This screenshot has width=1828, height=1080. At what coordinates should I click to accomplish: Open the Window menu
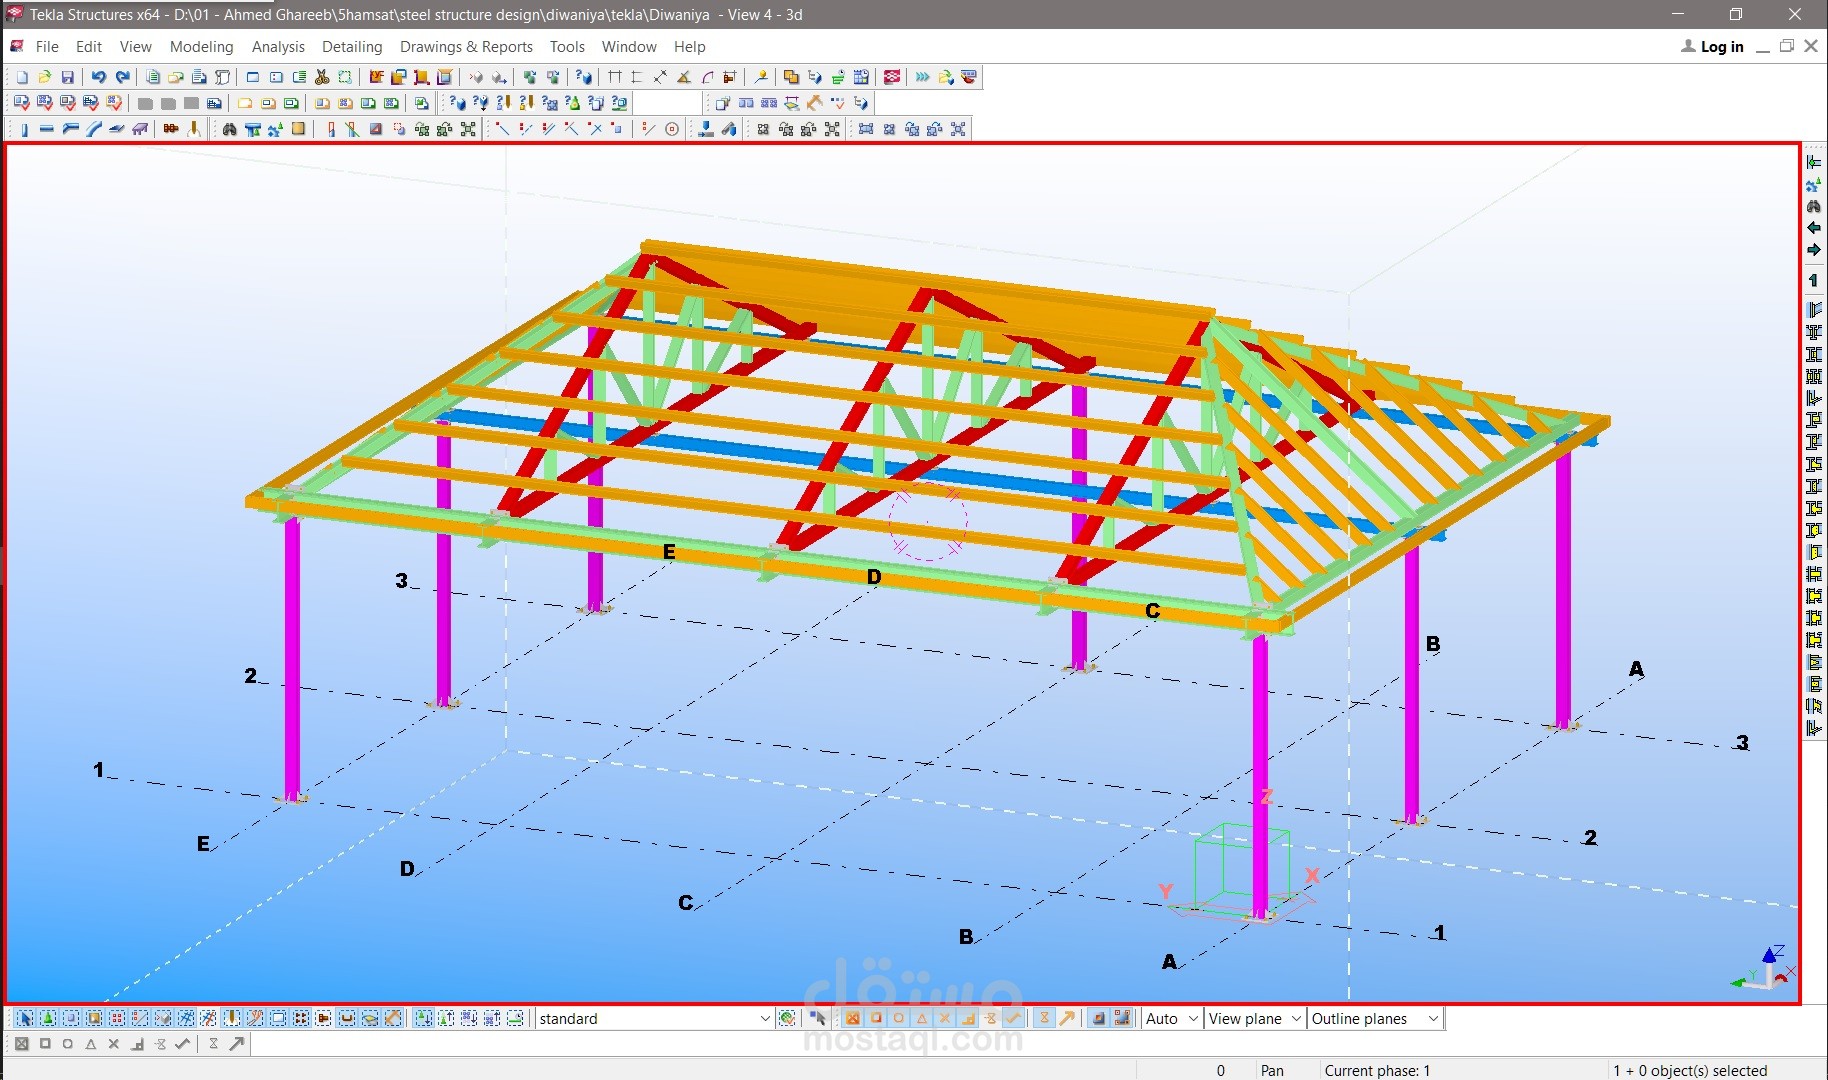629,46
